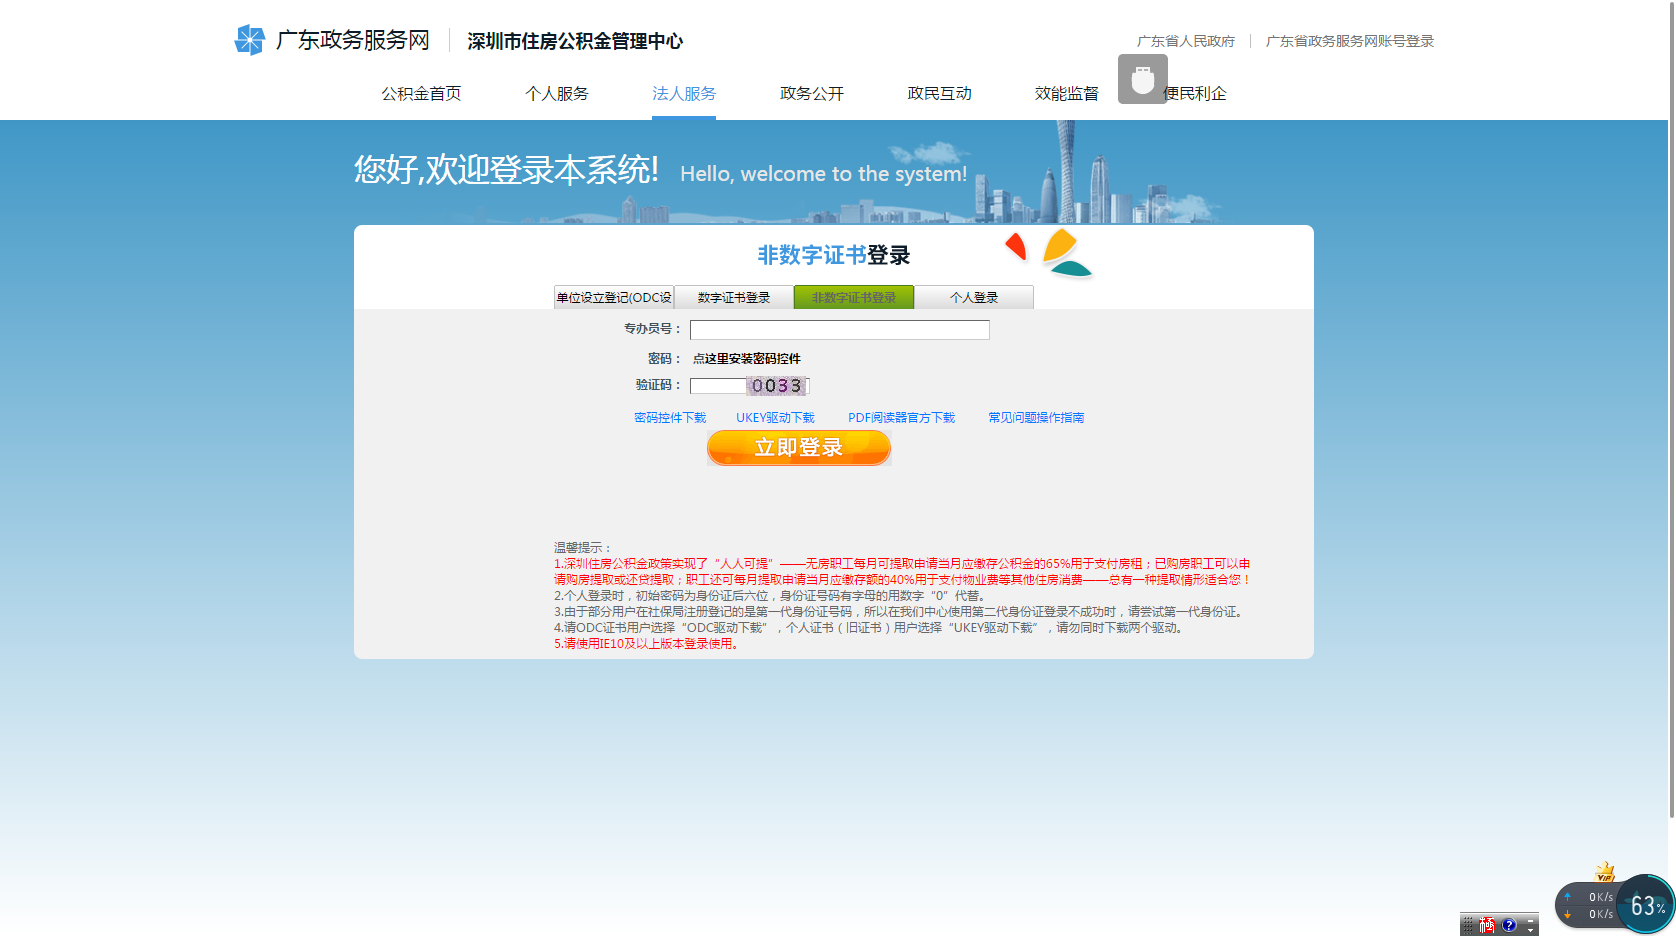This screenshot has width=1676, height=936.
Task: Switch to the 数字证书登录 tab
Action: pos(734,298)
